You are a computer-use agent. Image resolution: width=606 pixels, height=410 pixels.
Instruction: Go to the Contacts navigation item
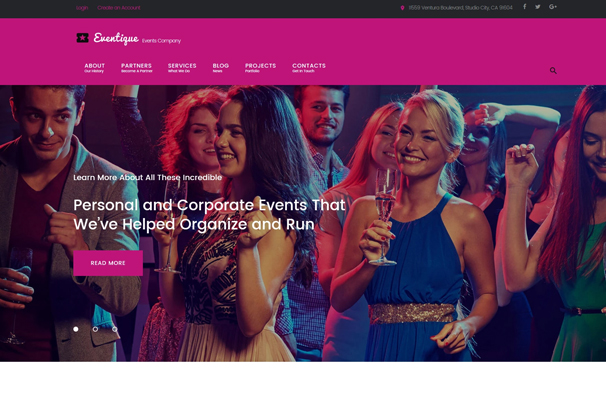(309, 68)
